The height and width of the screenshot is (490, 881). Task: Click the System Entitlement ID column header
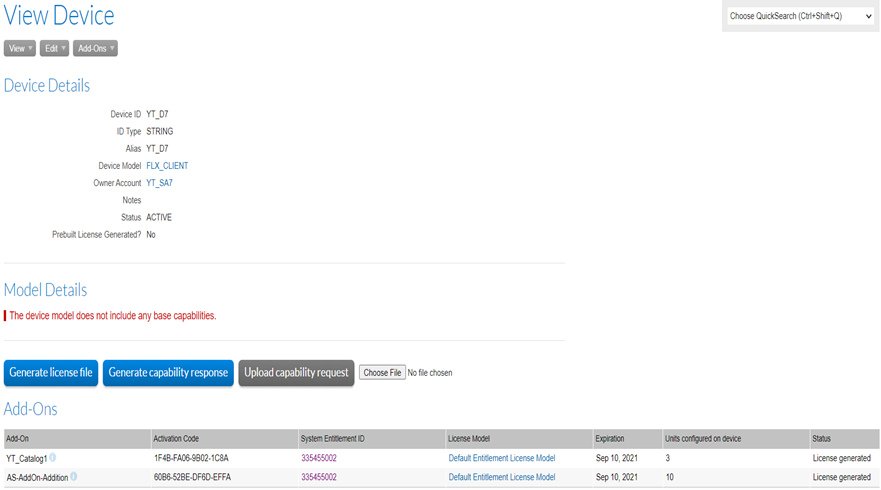[x=371, y=438]
